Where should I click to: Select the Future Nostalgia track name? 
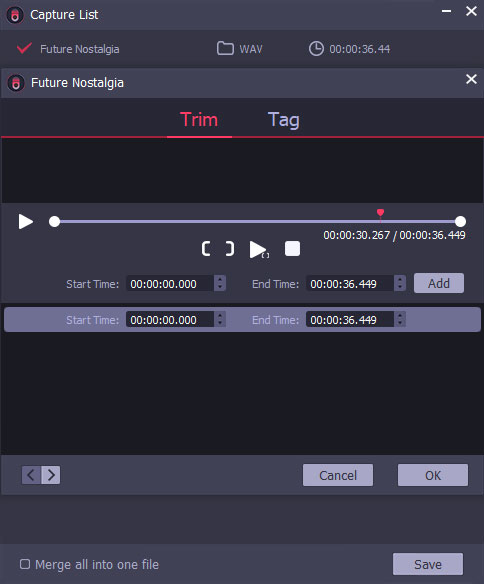[x=80, y=49]
